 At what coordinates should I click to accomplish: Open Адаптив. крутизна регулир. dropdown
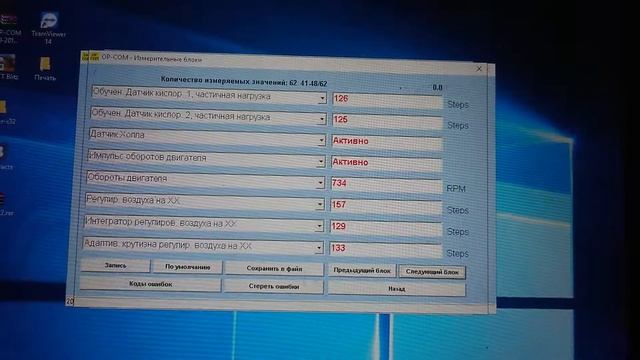click(319, 247)
